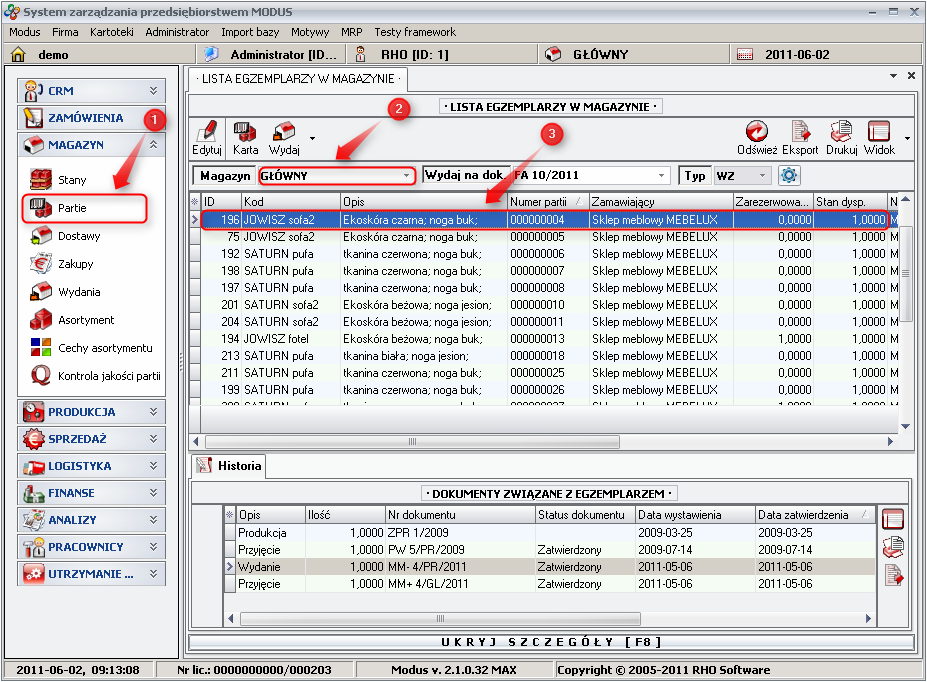Open Kontrola jakości partii item
Image resolution: width=927 pixels, height=682 pixels.
coord(108,376)
